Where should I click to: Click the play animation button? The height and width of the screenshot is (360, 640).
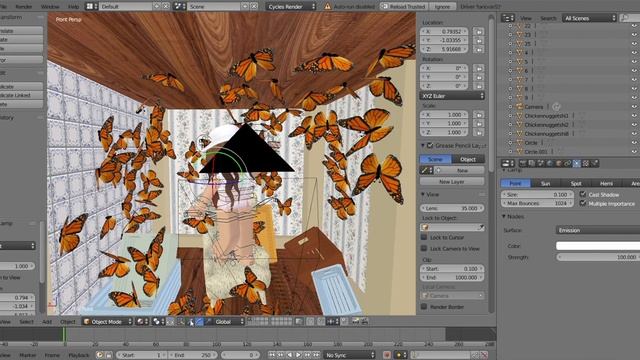(298, 355)
